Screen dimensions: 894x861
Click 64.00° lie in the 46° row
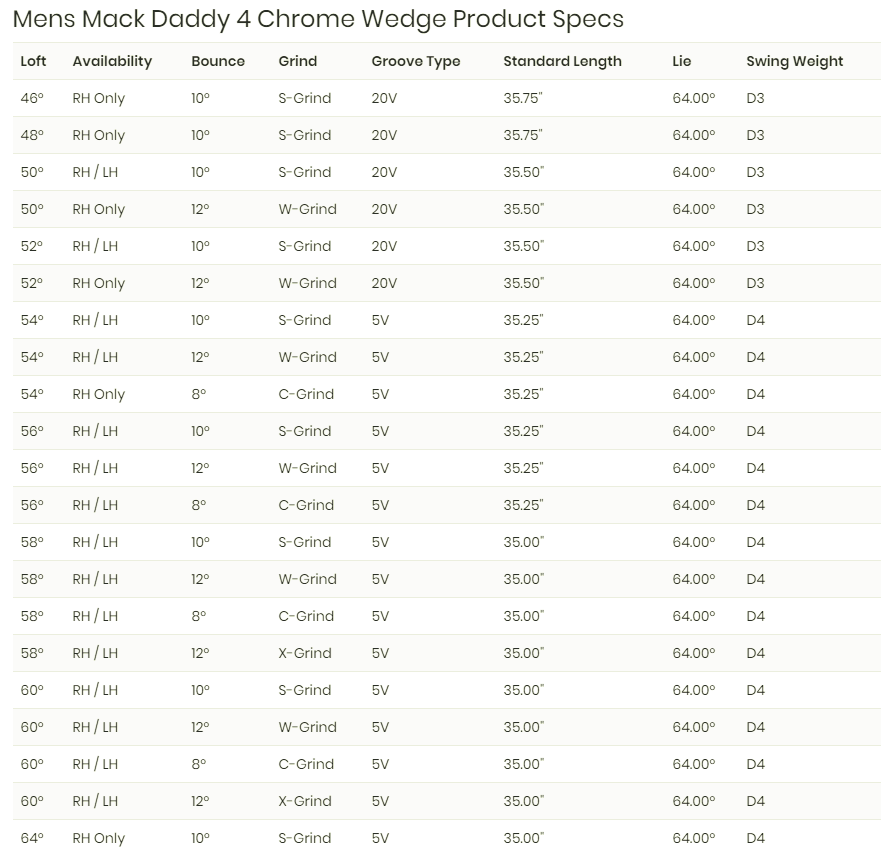pyautogui.click(x=694, y=99)
